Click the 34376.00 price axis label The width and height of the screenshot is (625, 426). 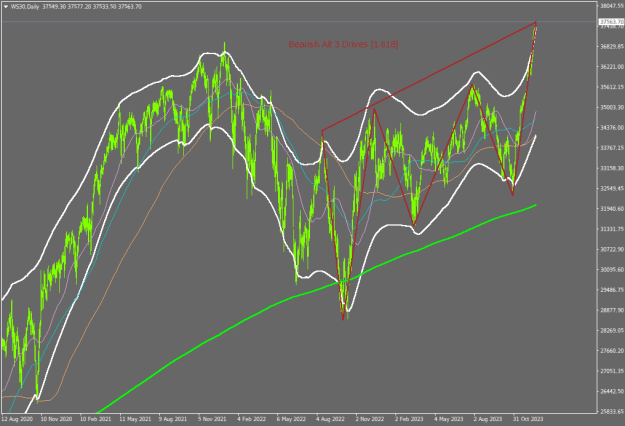coord(612,128)
